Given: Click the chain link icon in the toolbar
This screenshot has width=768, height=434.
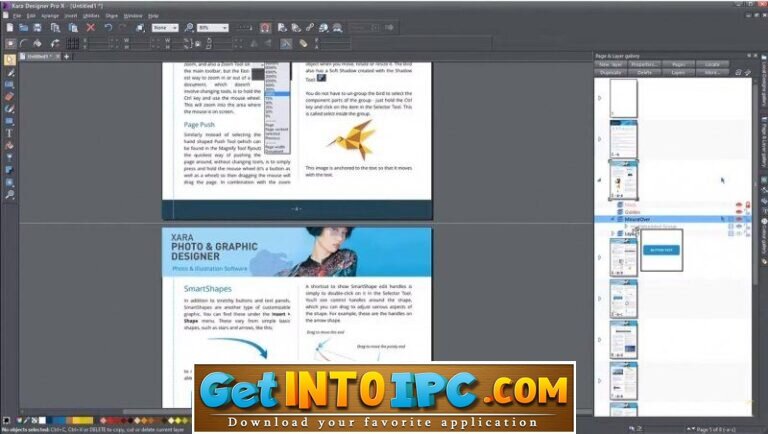Looking at the screenshot, I should [310, 28].
